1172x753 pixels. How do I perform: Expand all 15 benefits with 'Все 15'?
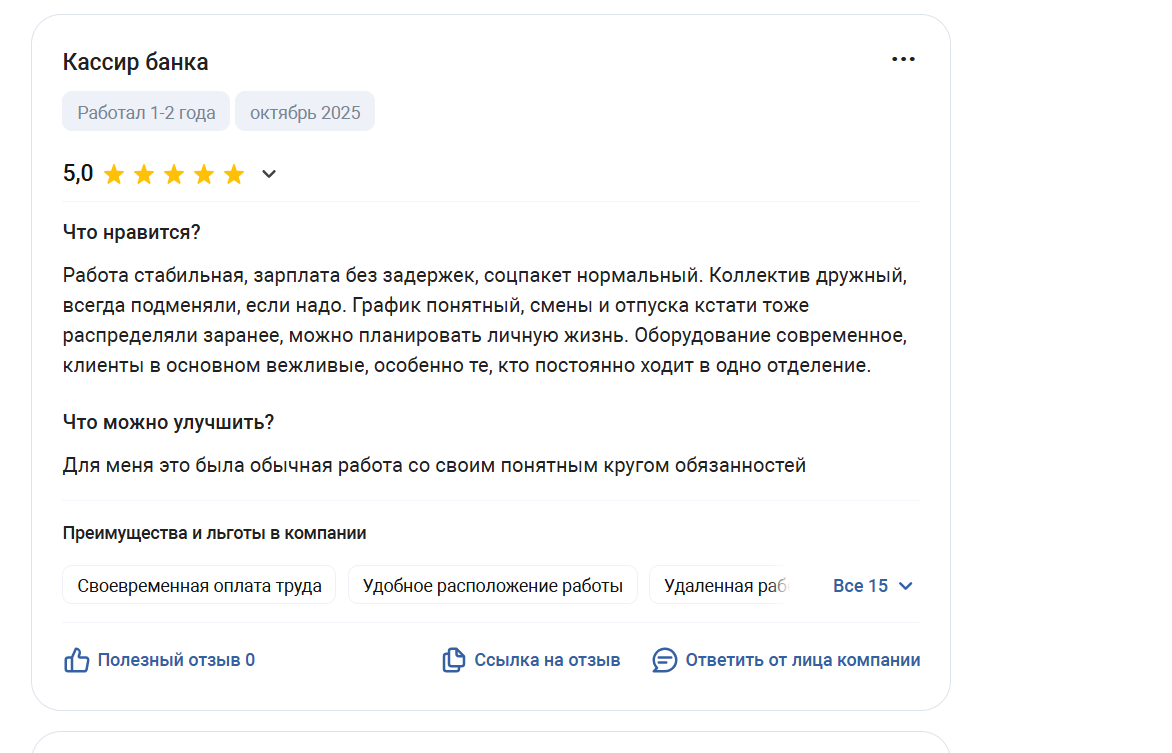click(860, 586)
